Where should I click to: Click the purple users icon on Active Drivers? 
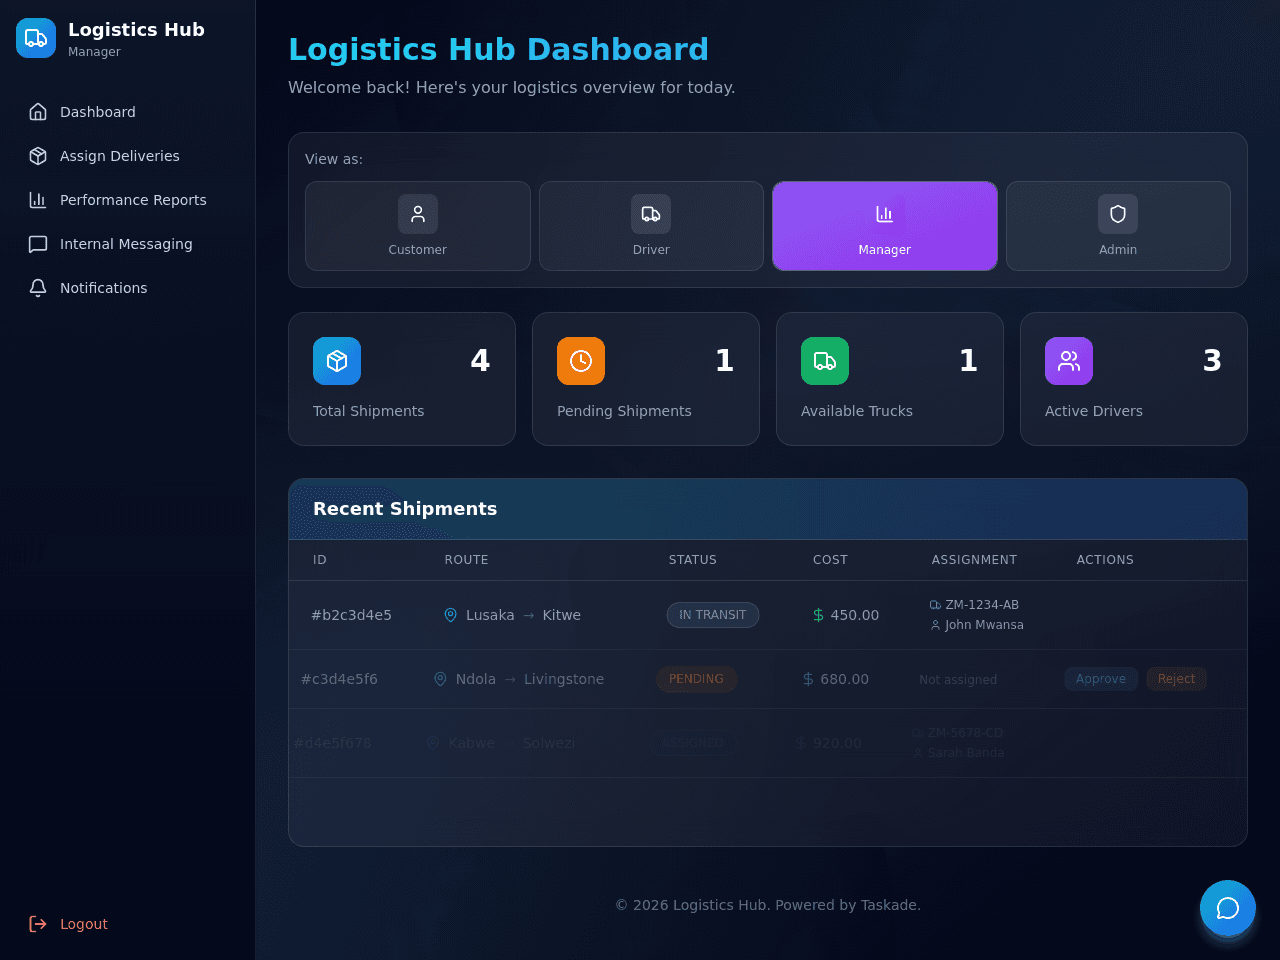click(x=1069, y=361)
